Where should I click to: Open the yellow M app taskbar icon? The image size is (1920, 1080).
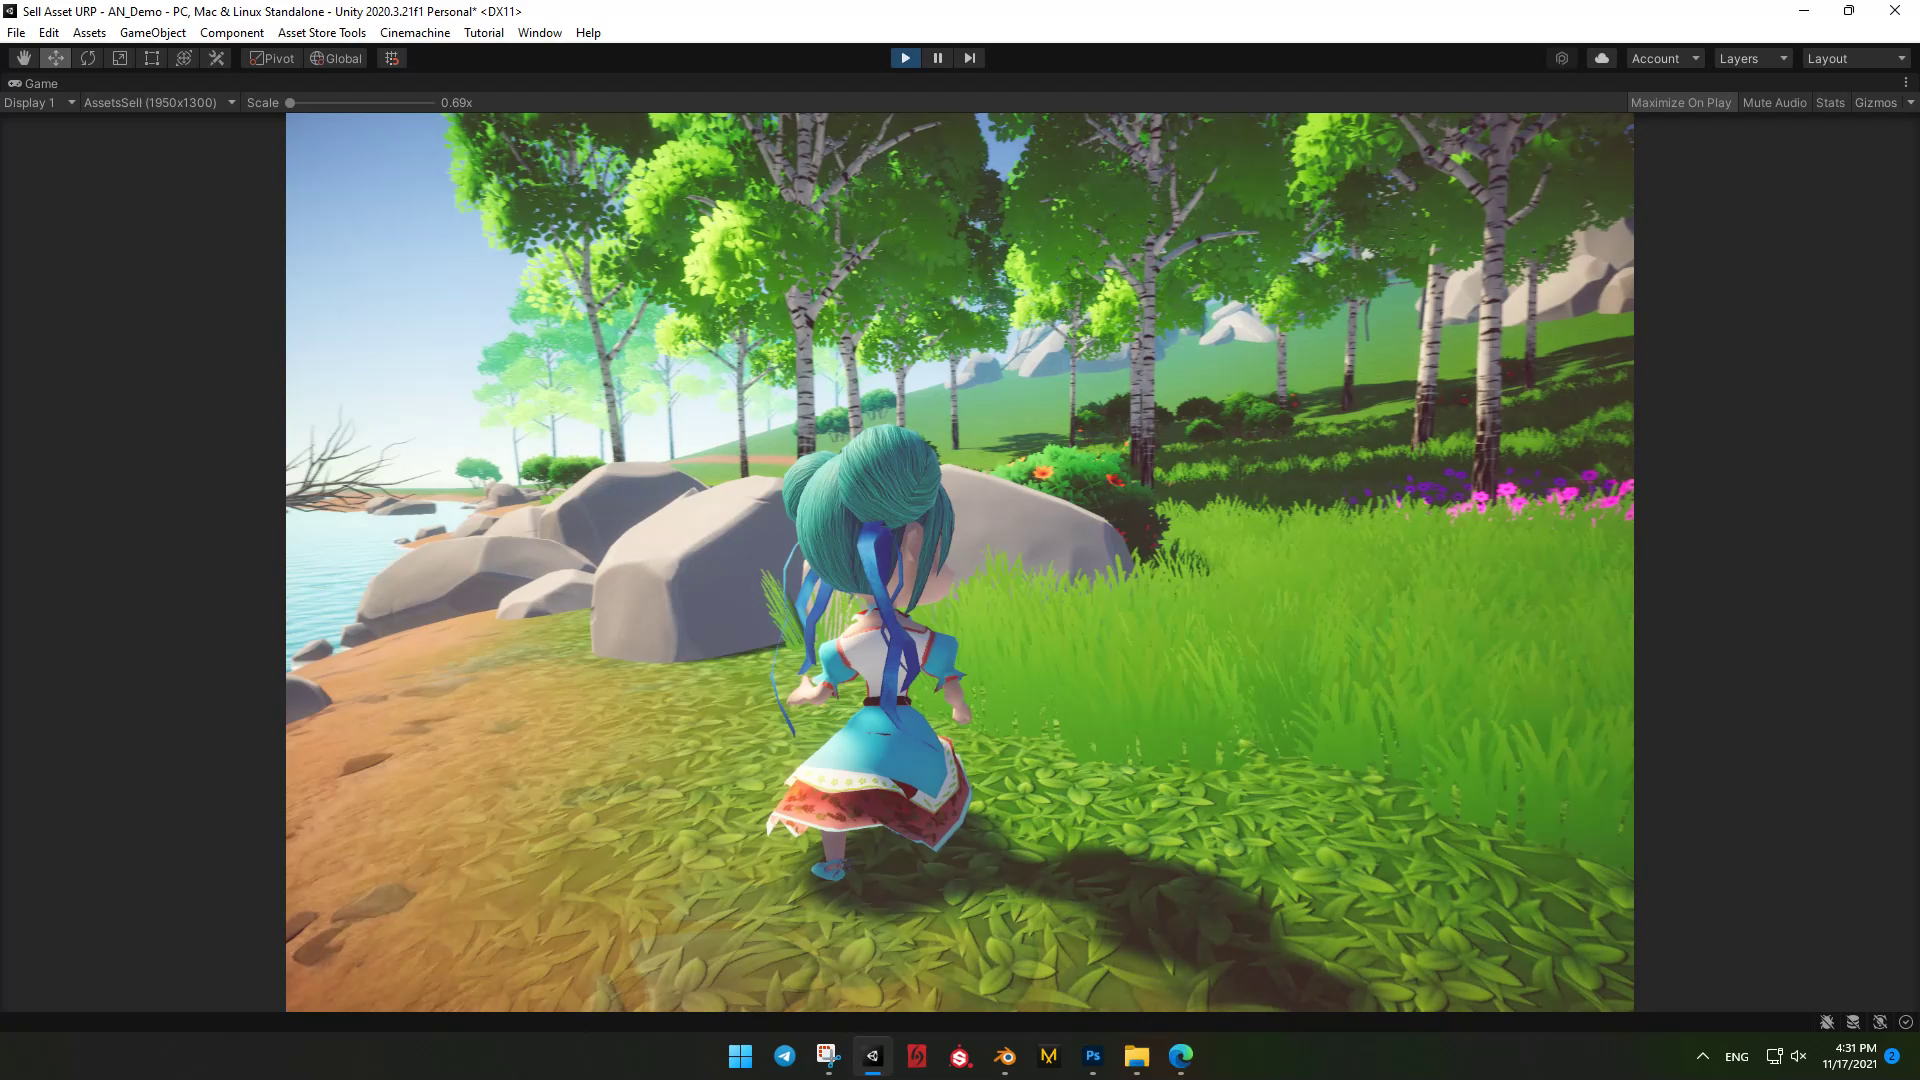[x=1049, y=1056]
